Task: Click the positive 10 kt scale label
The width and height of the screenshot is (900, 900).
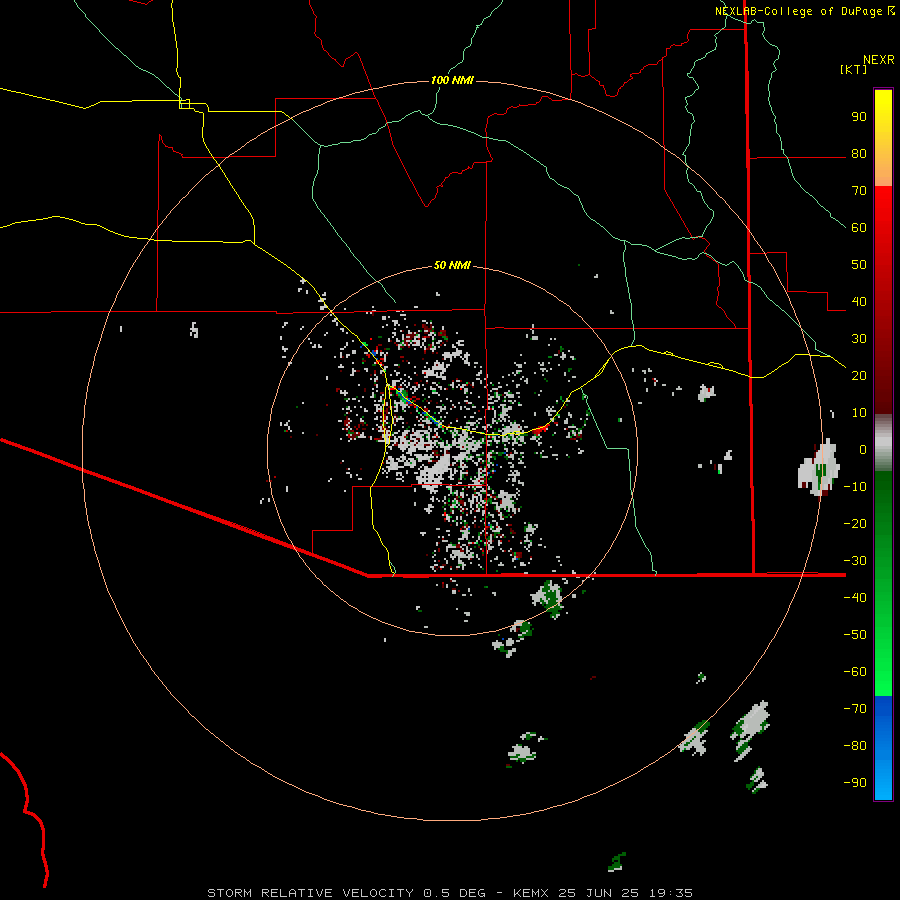Action: 859,413
